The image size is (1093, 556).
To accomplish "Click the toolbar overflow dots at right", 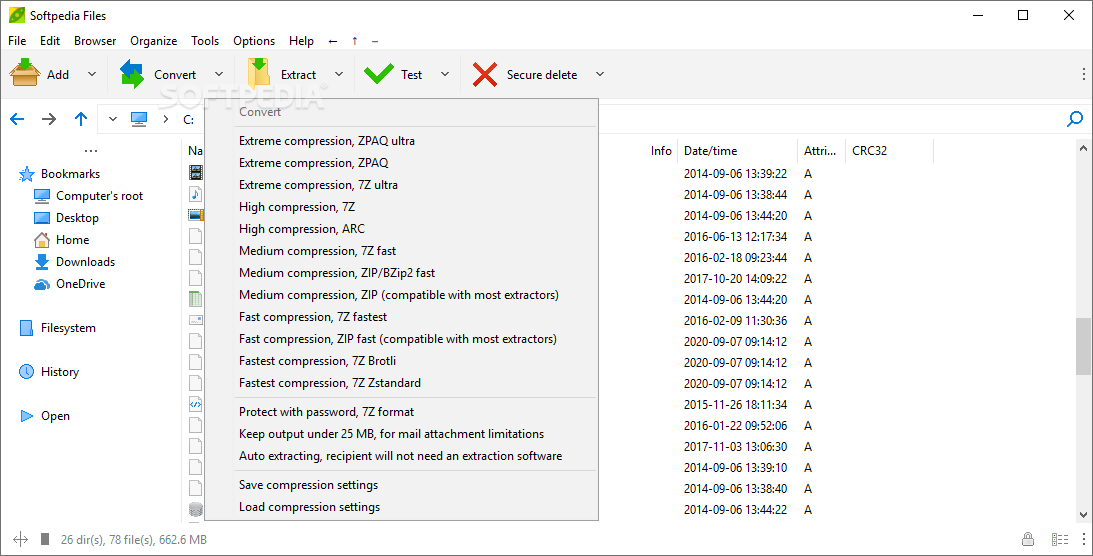I will coord(1083,74).
